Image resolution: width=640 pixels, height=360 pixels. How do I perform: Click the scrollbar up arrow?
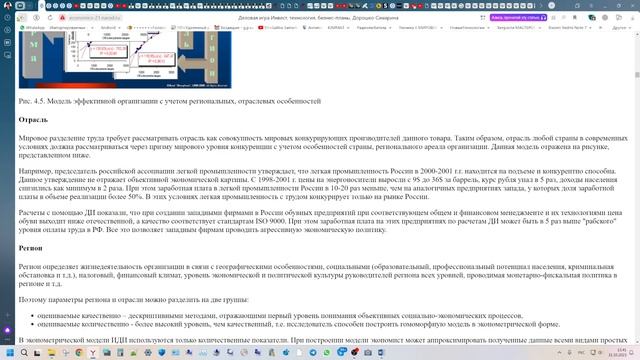pyautogui.click(x=637, y=35)
